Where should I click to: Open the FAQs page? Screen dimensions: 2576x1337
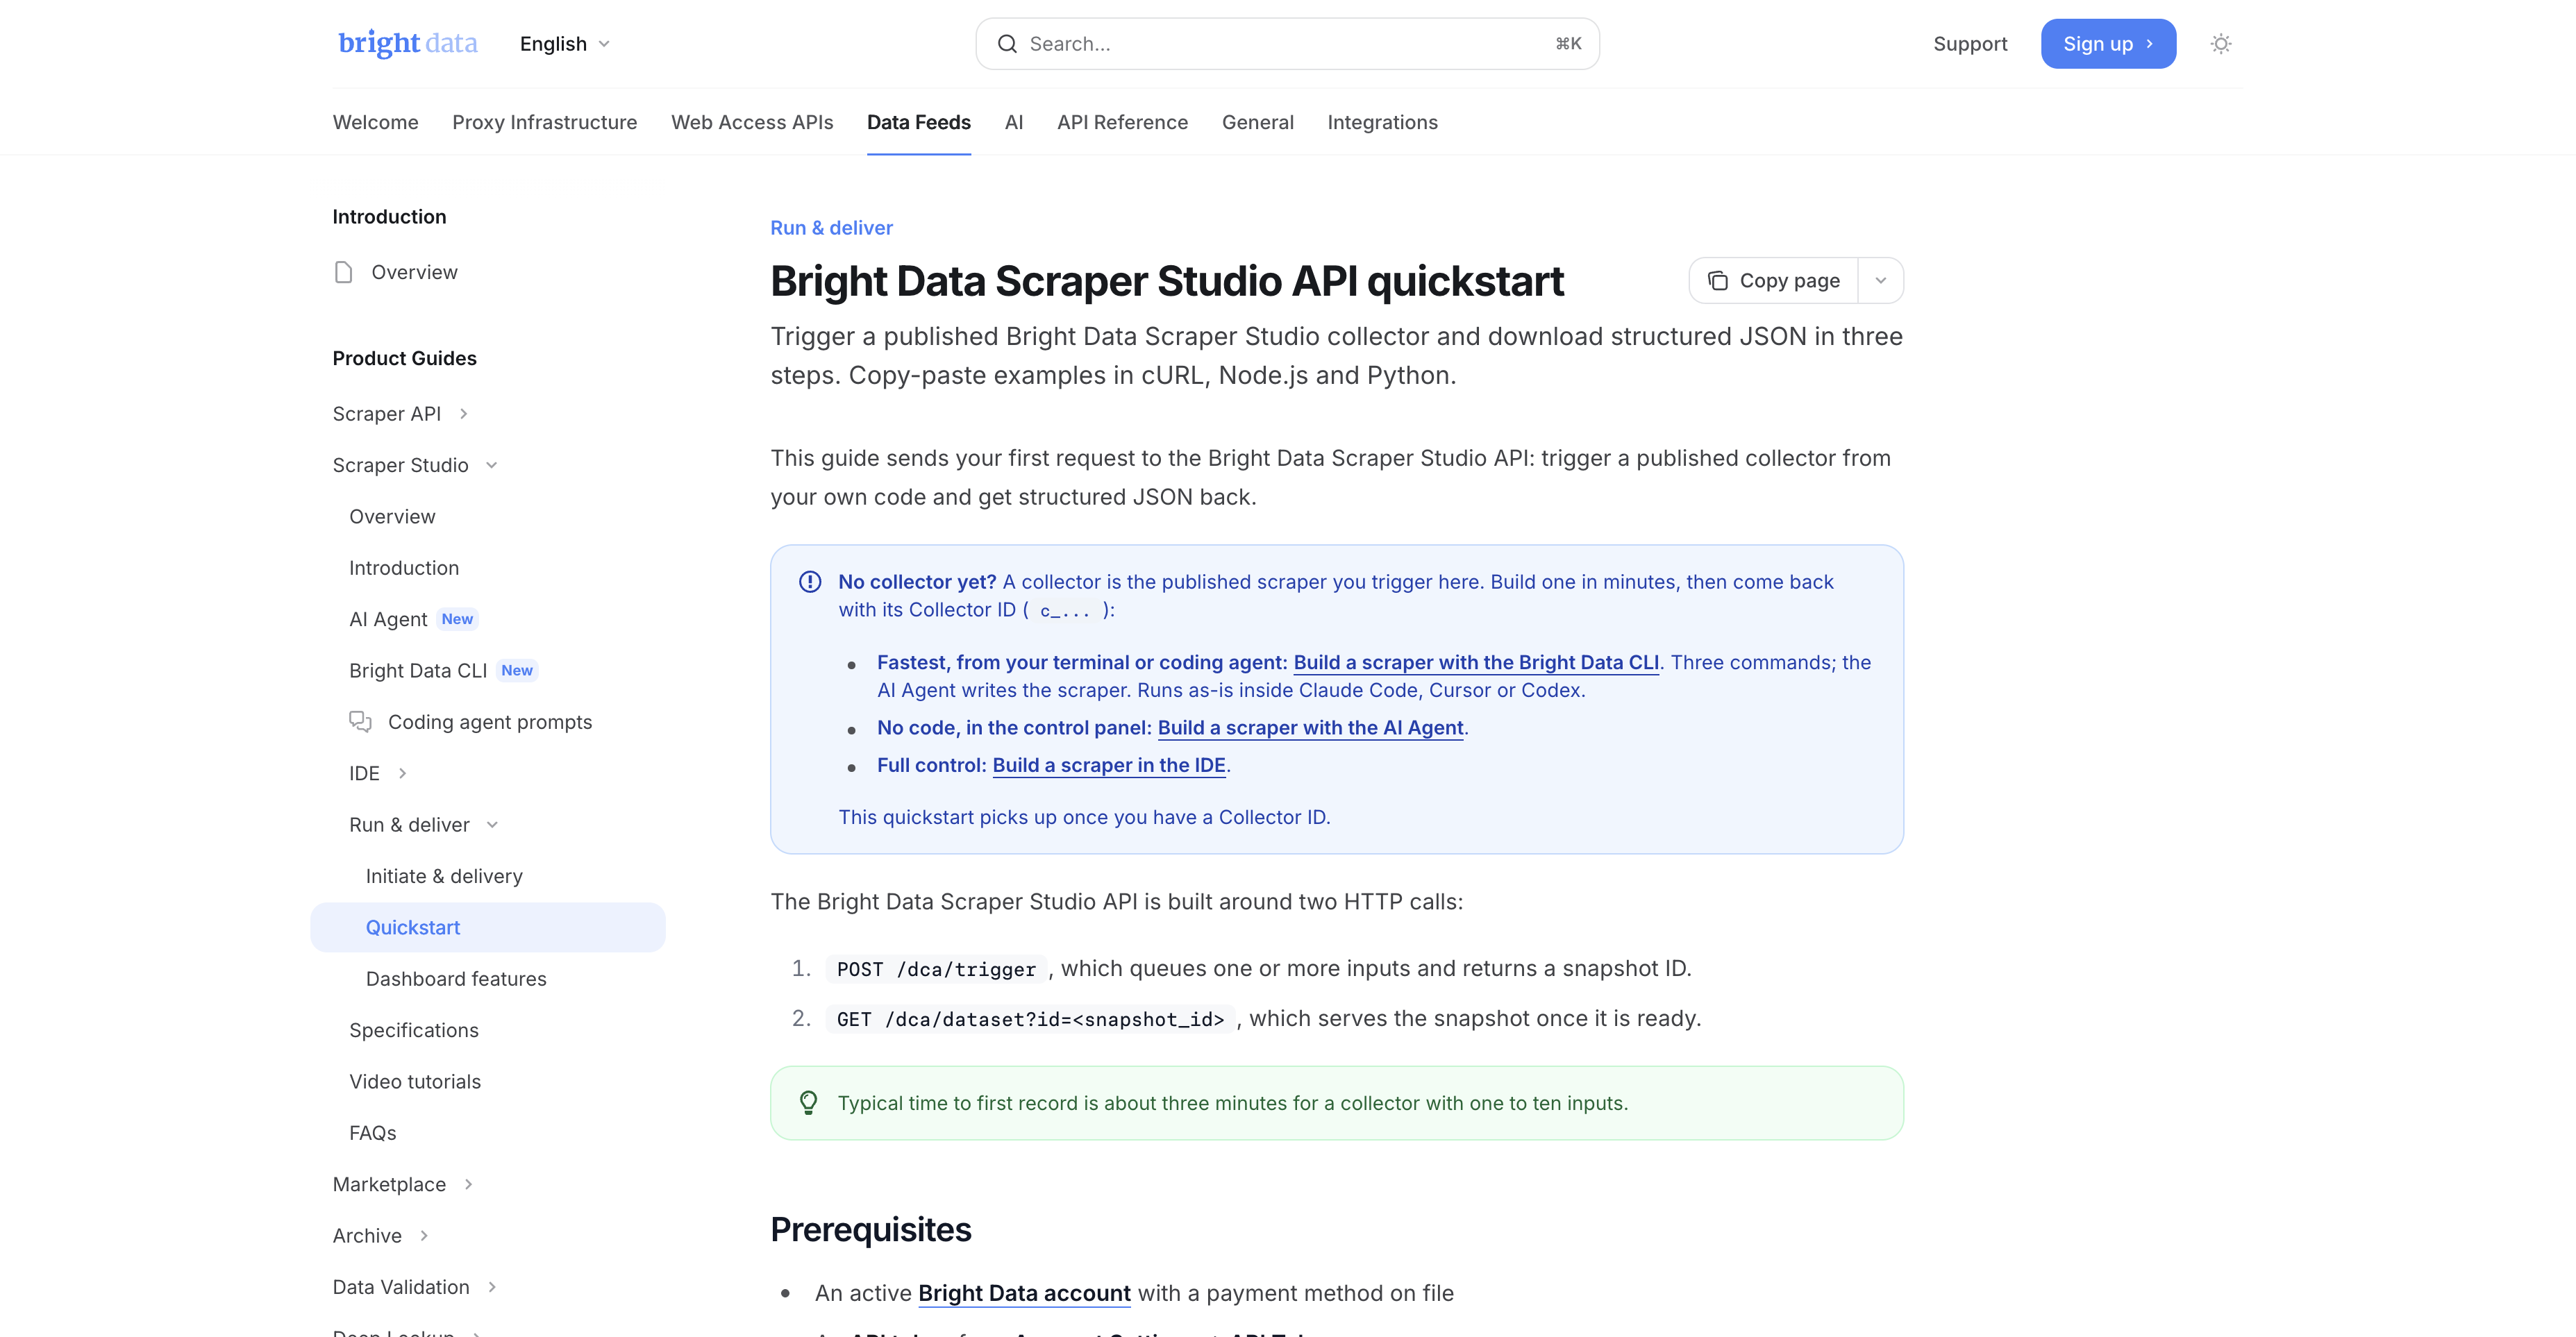(373, 1133)
